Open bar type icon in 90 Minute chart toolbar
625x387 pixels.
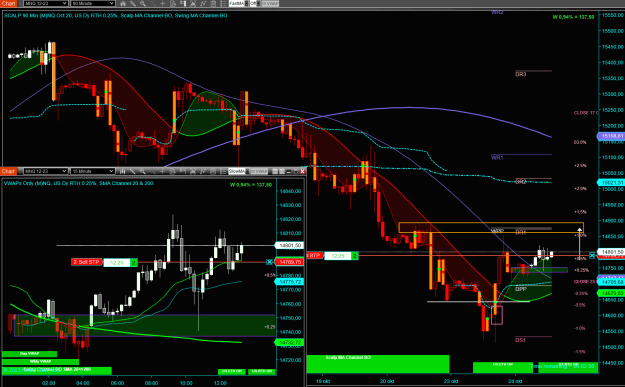pos(123,4)
